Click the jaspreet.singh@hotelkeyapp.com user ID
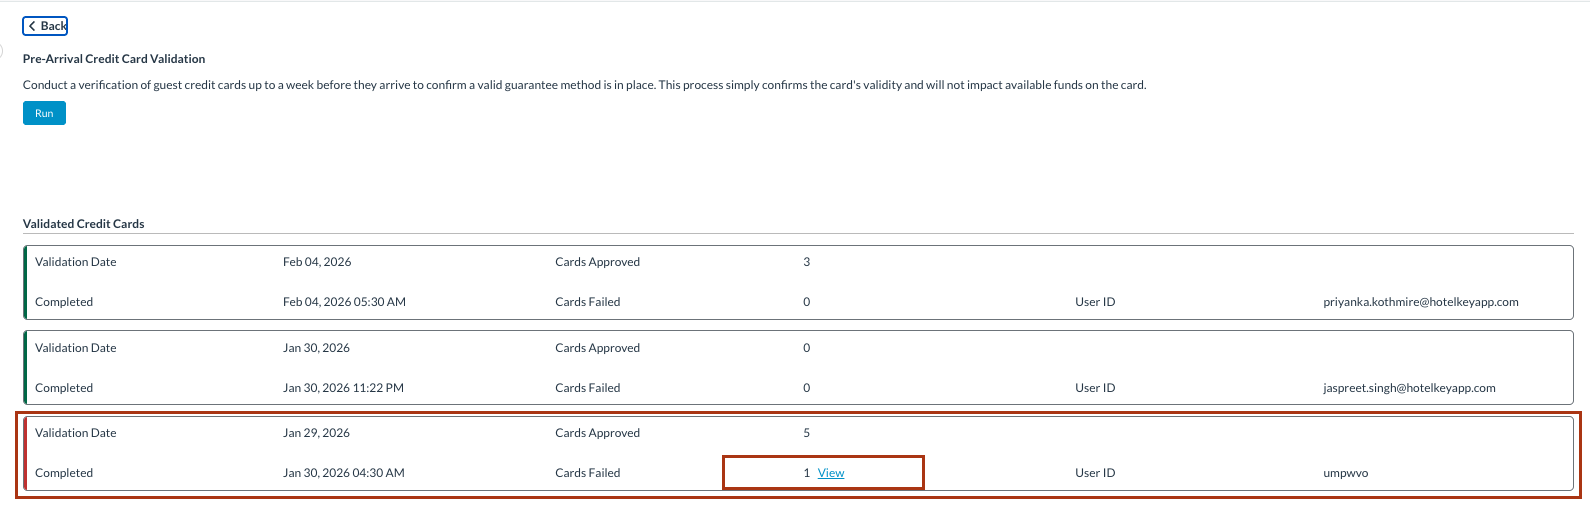Viewport: 1590px width, 519px height. [1409, 388]
